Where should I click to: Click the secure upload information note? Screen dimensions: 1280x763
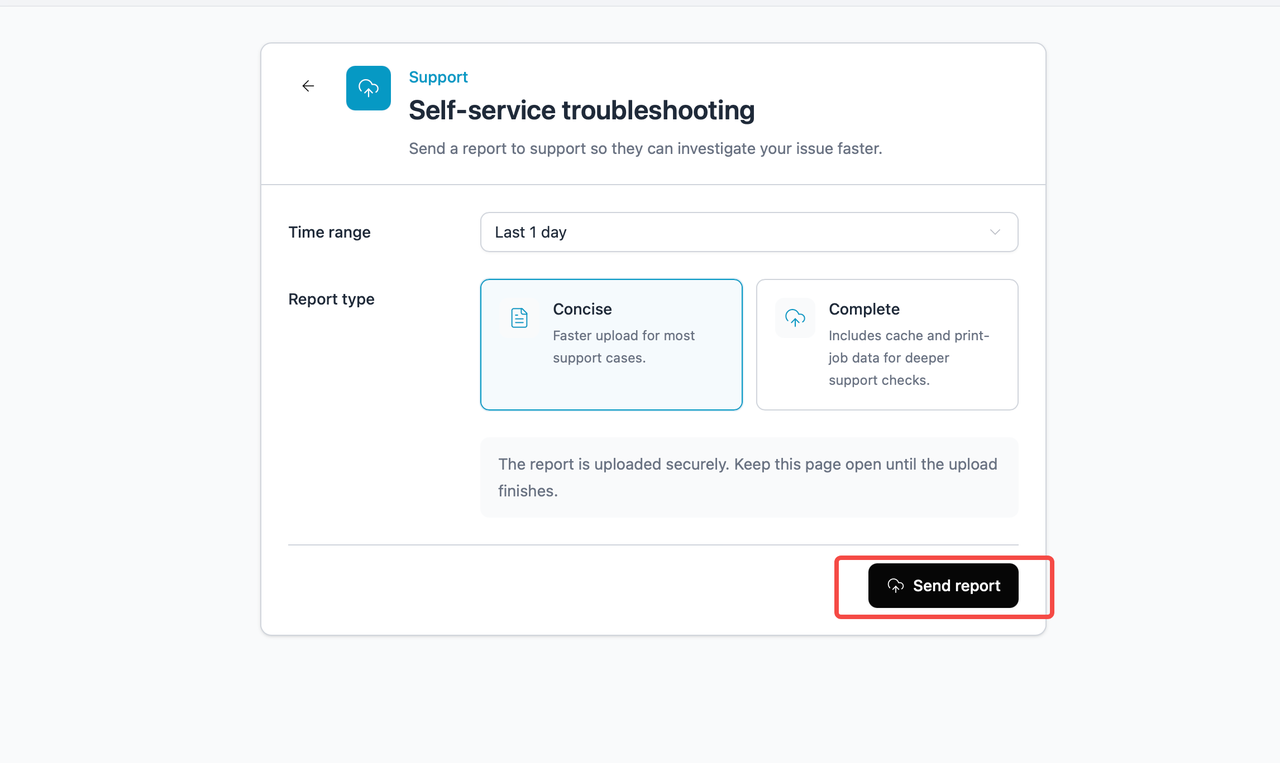coord(749,477)
